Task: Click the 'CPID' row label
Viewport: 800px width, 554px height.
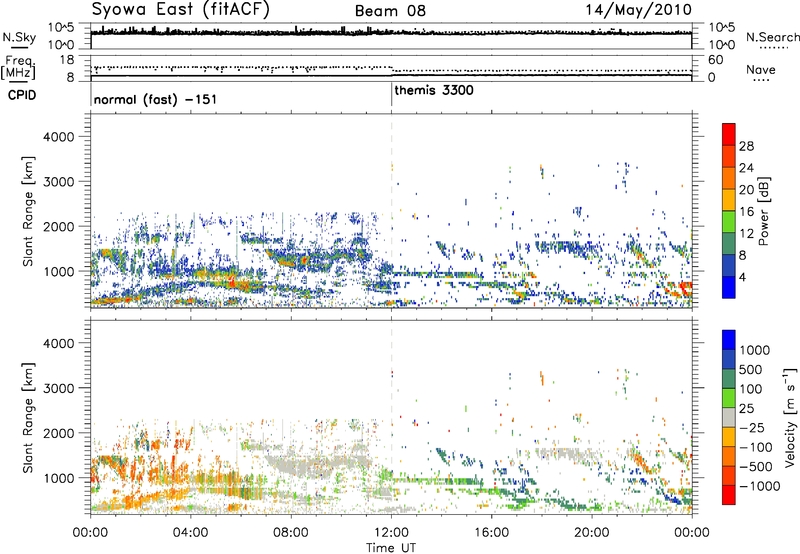Action: coord(22,95)
